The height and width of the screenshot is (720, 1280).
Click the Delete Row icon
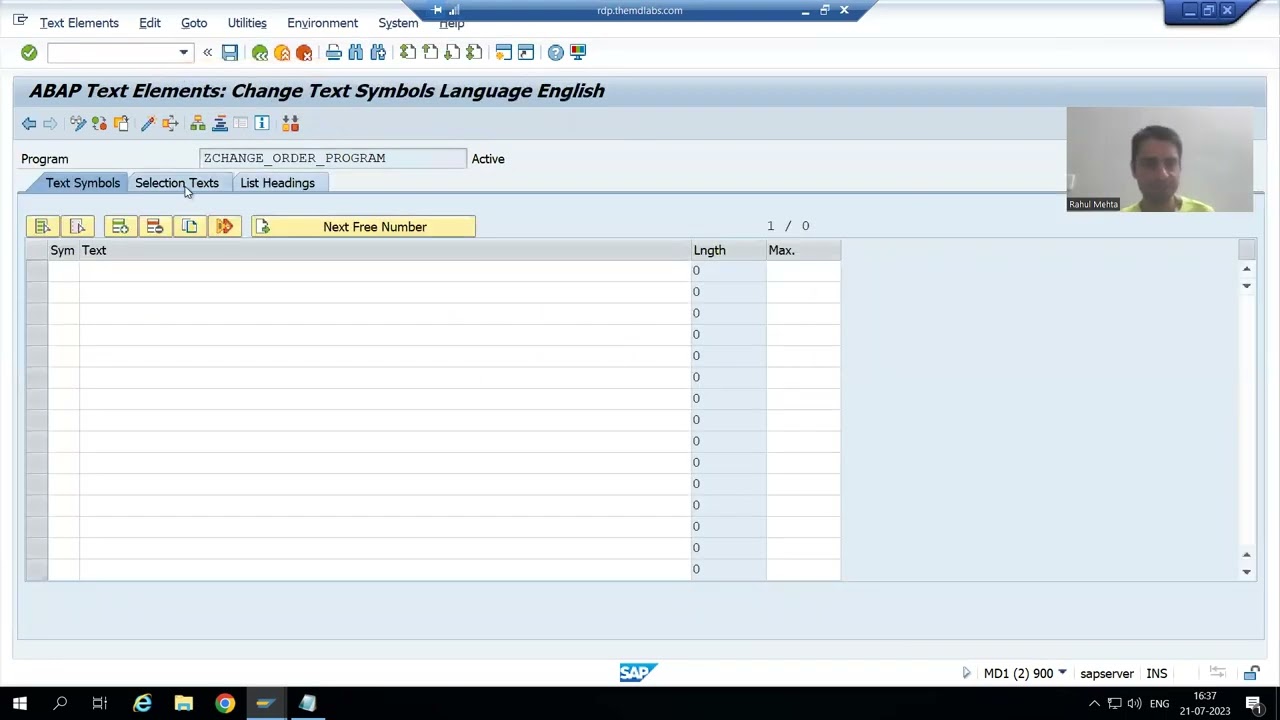(155, 227)
